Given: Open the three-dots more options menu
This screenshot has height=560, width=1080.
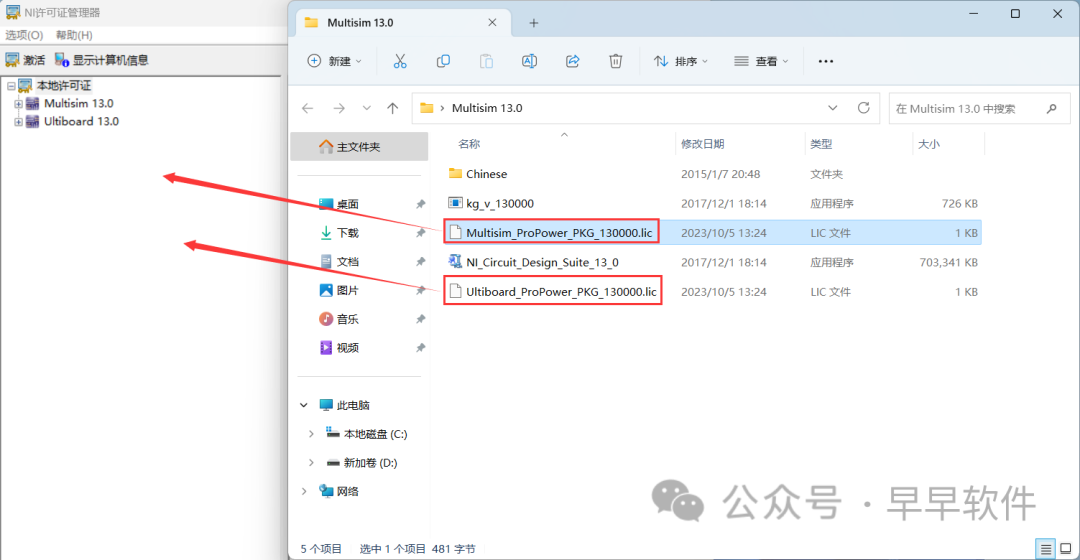Looking at the screenshot, I should click(x=825, y=61).
